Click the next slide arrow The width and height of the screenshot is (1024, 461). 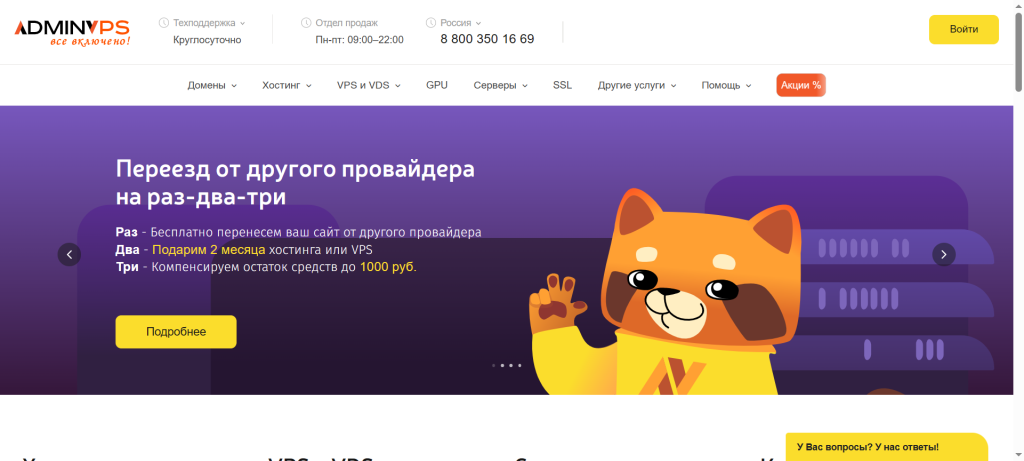[x=944, y=254]
